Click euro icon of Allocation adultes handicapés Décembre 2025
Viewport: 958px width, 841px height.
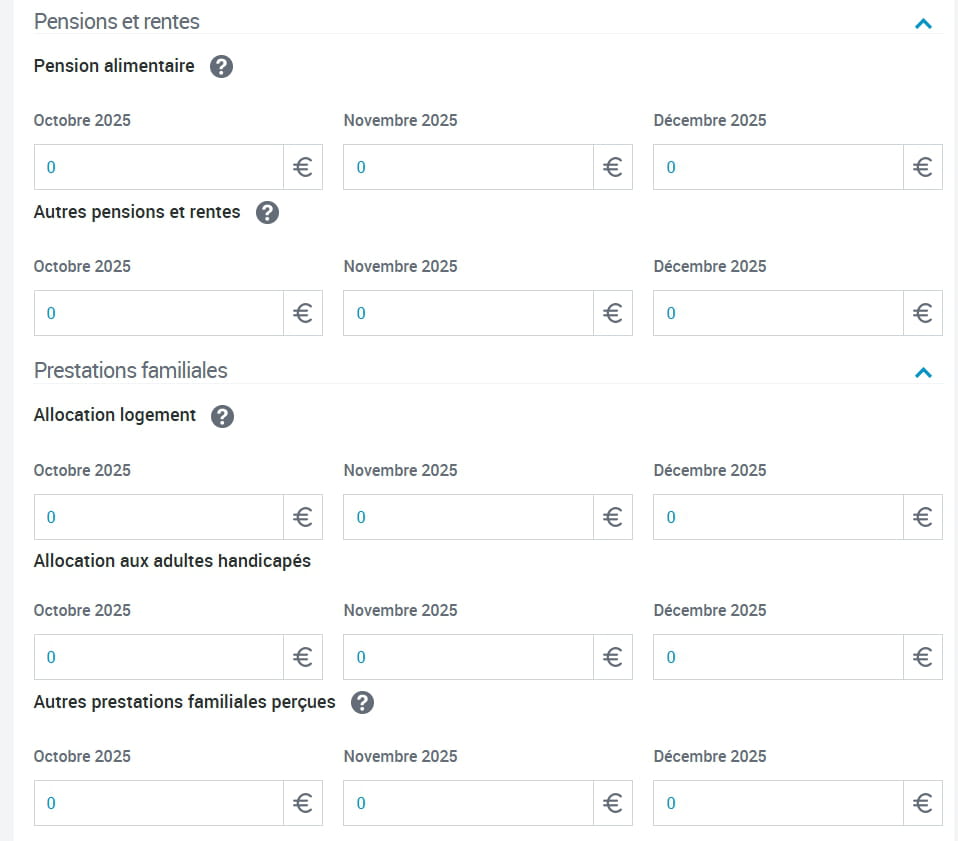[923, 657]
